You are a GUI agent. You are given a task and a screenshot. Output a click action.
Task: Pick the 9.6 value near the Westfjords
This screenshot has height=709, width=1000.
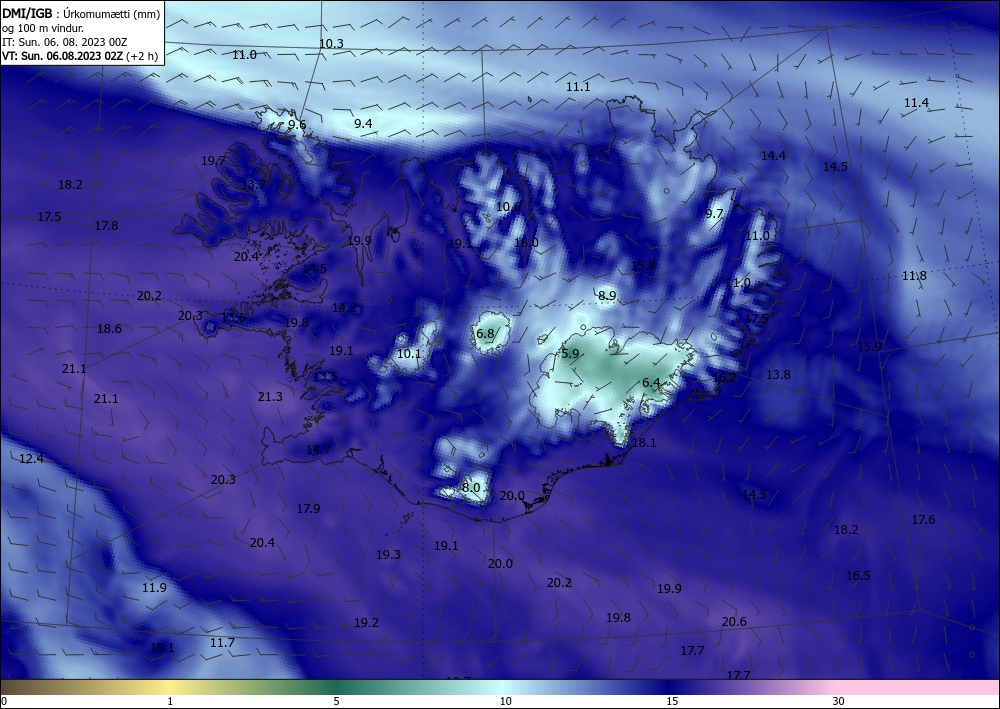pos(297,124)
